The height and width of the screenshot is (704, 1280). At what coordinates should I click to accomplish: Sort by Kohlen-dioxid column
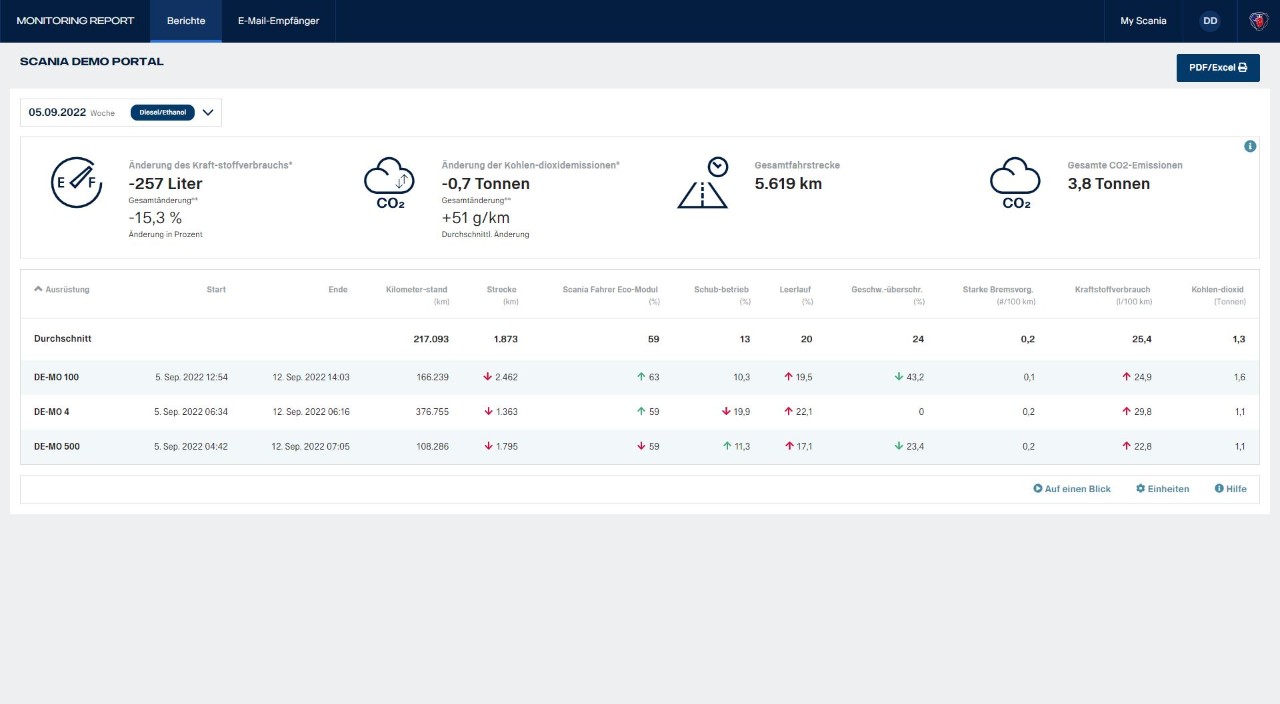pyautogui.click(x=1218, y=289)
